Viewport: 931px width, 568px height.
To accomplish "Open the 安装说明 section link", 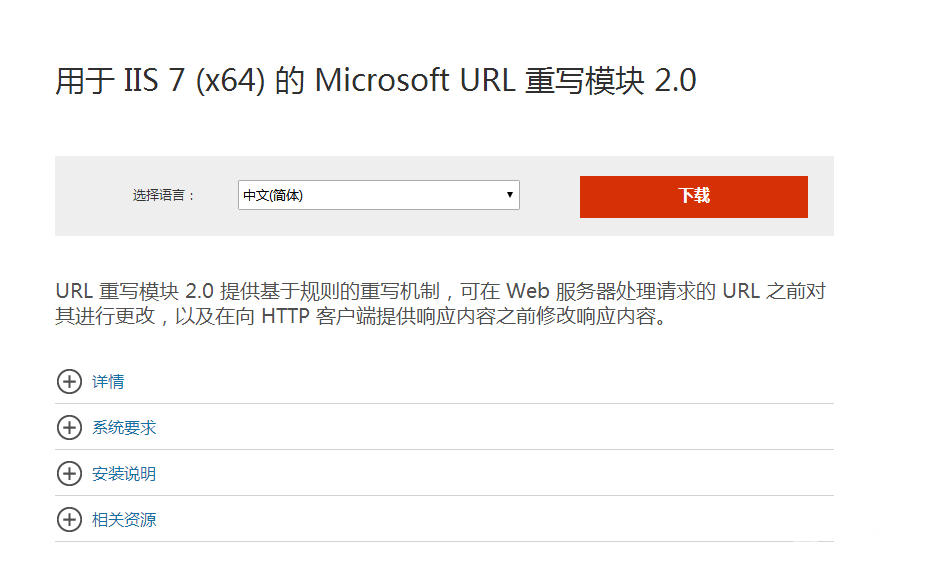I will coord(124,474).
